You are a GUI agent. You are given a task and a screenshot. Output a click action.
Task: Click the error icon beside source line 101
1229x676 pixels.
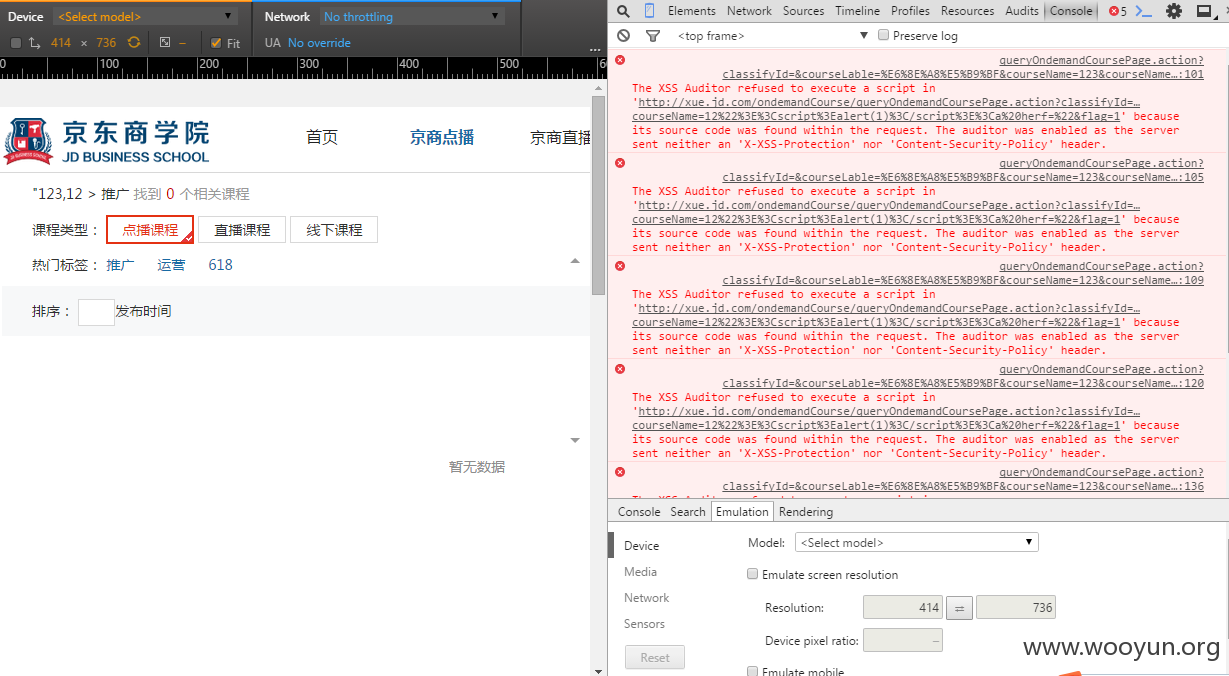click(620, 60)
